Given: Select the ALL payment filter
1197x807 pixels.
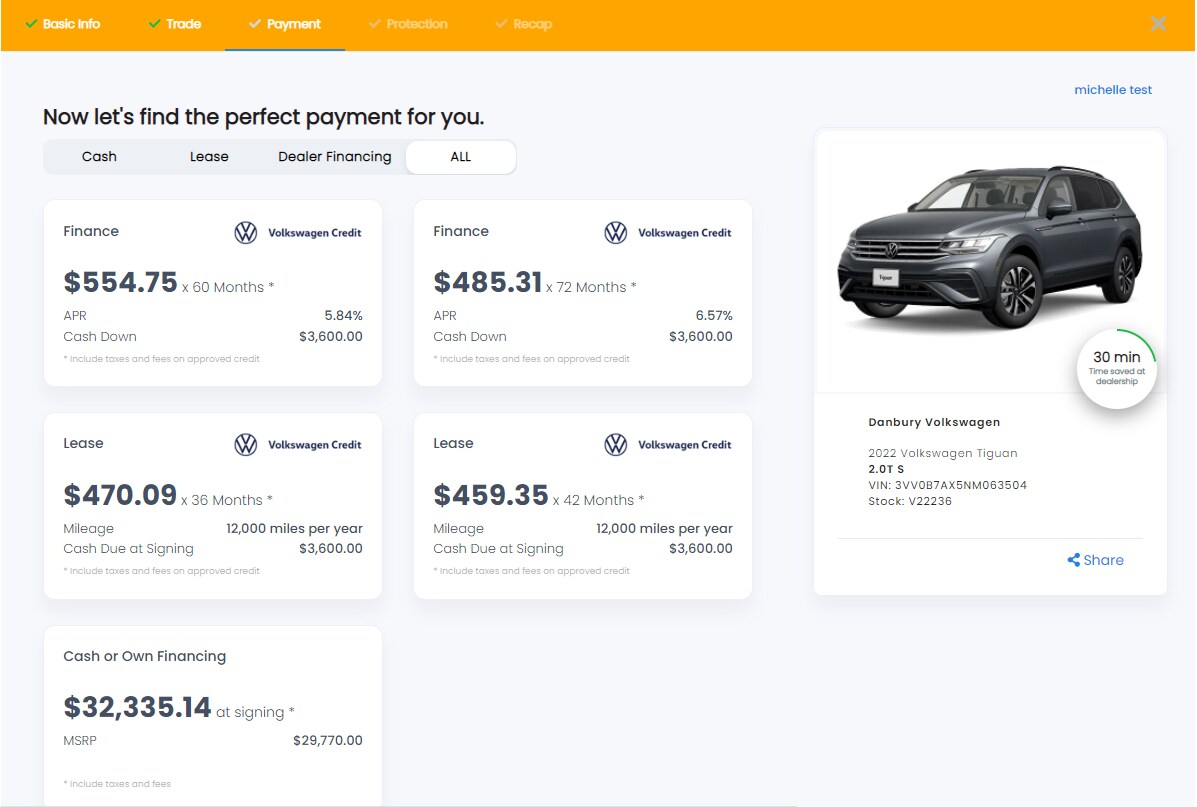Looking at the screenshot, I should pos(460,157).
